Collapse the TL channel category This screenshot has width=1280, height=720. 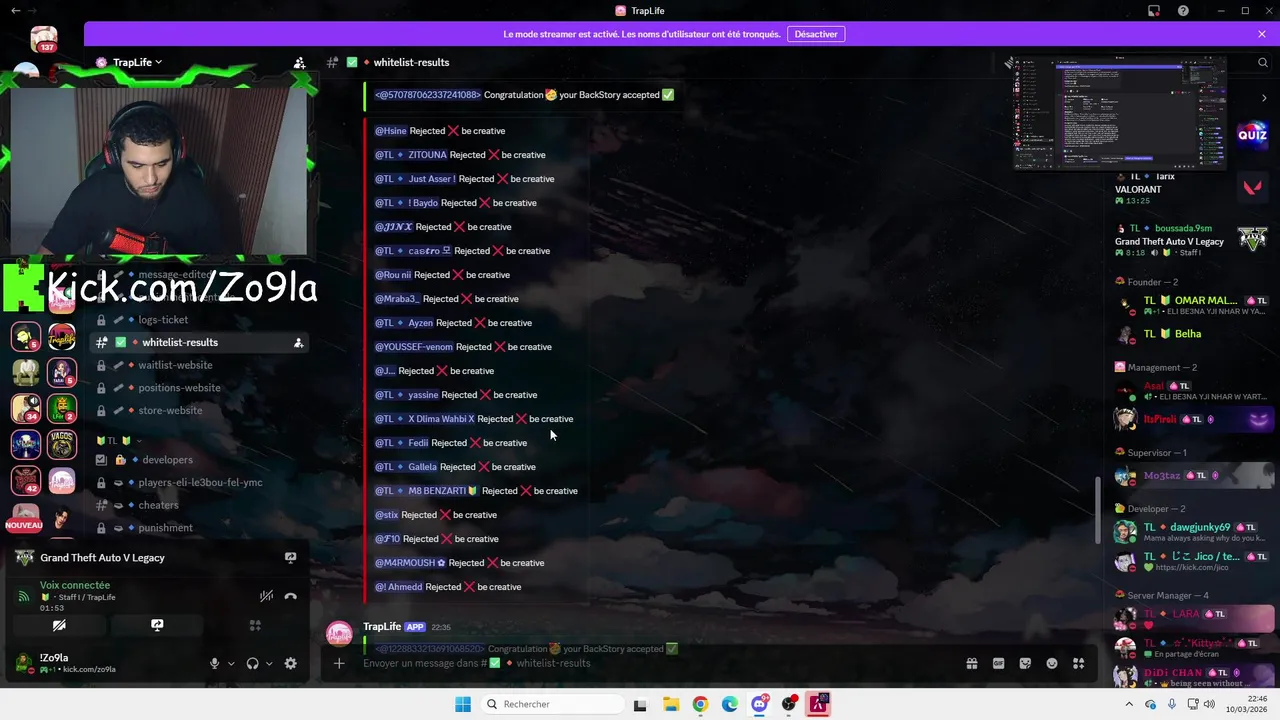[118, 440]
